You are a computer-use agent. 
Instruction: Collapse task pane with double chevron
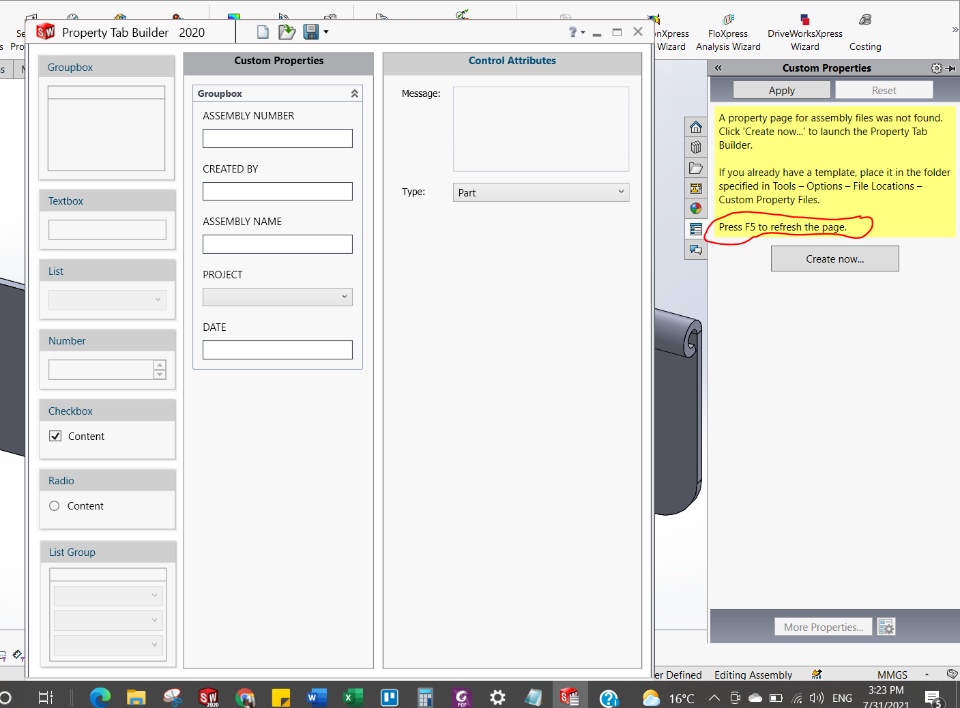click(718, 68)
